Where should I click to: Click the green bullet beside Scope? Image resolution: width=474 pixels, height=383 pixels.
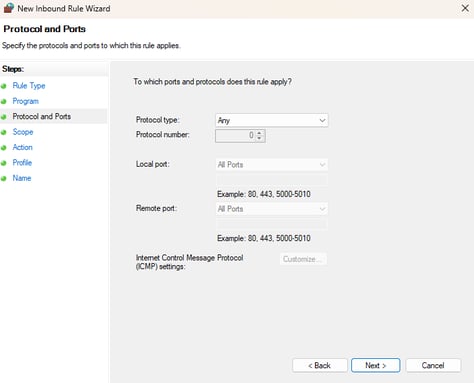tap(4, 132)
